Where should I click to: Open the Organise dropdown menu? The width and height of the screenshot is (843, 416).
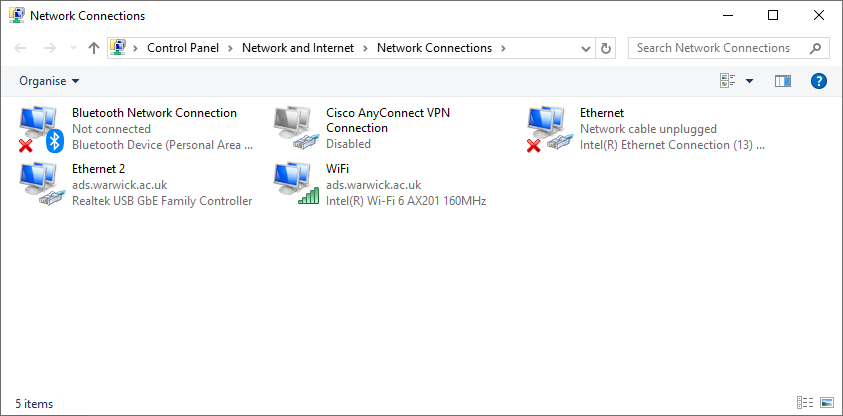49,81
